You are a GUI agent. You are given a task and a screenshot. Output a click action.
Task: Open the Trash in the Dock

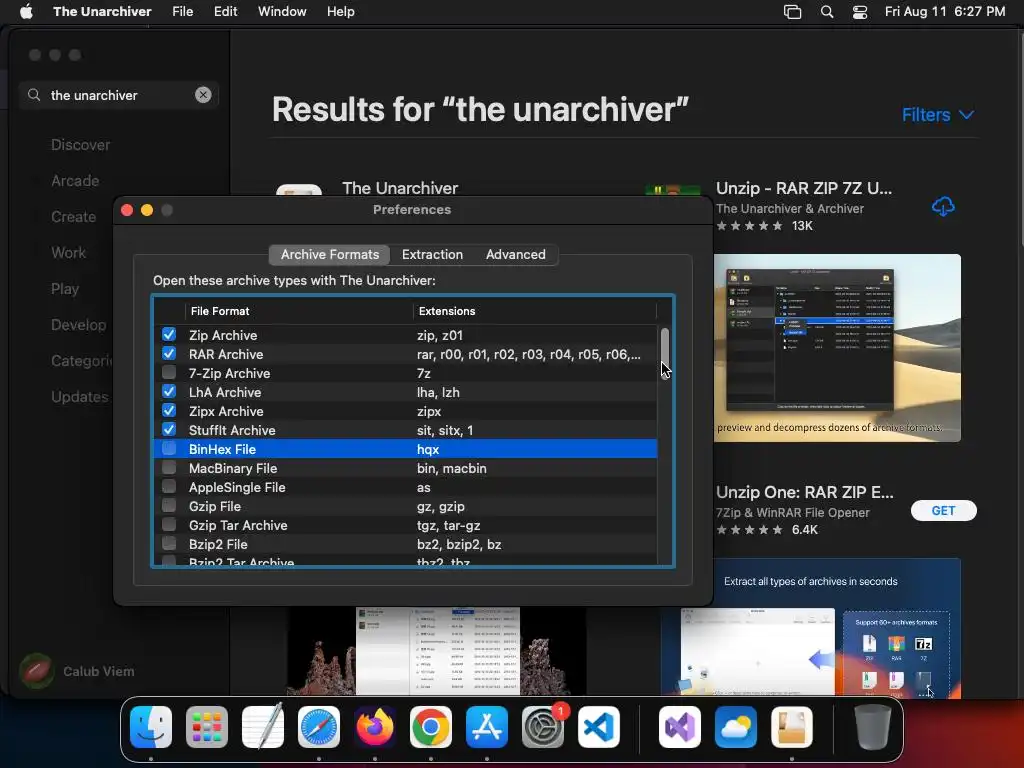(872, 727)
